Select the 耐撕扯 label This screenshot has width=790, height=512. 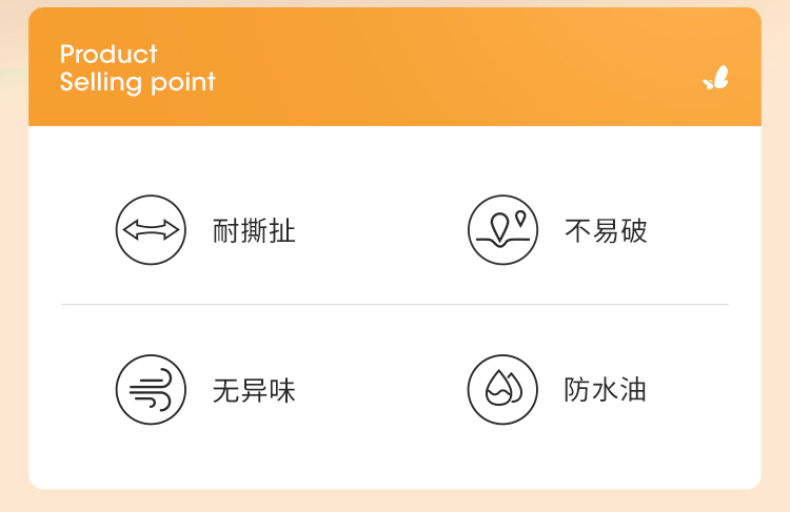[x=254, y=231]
